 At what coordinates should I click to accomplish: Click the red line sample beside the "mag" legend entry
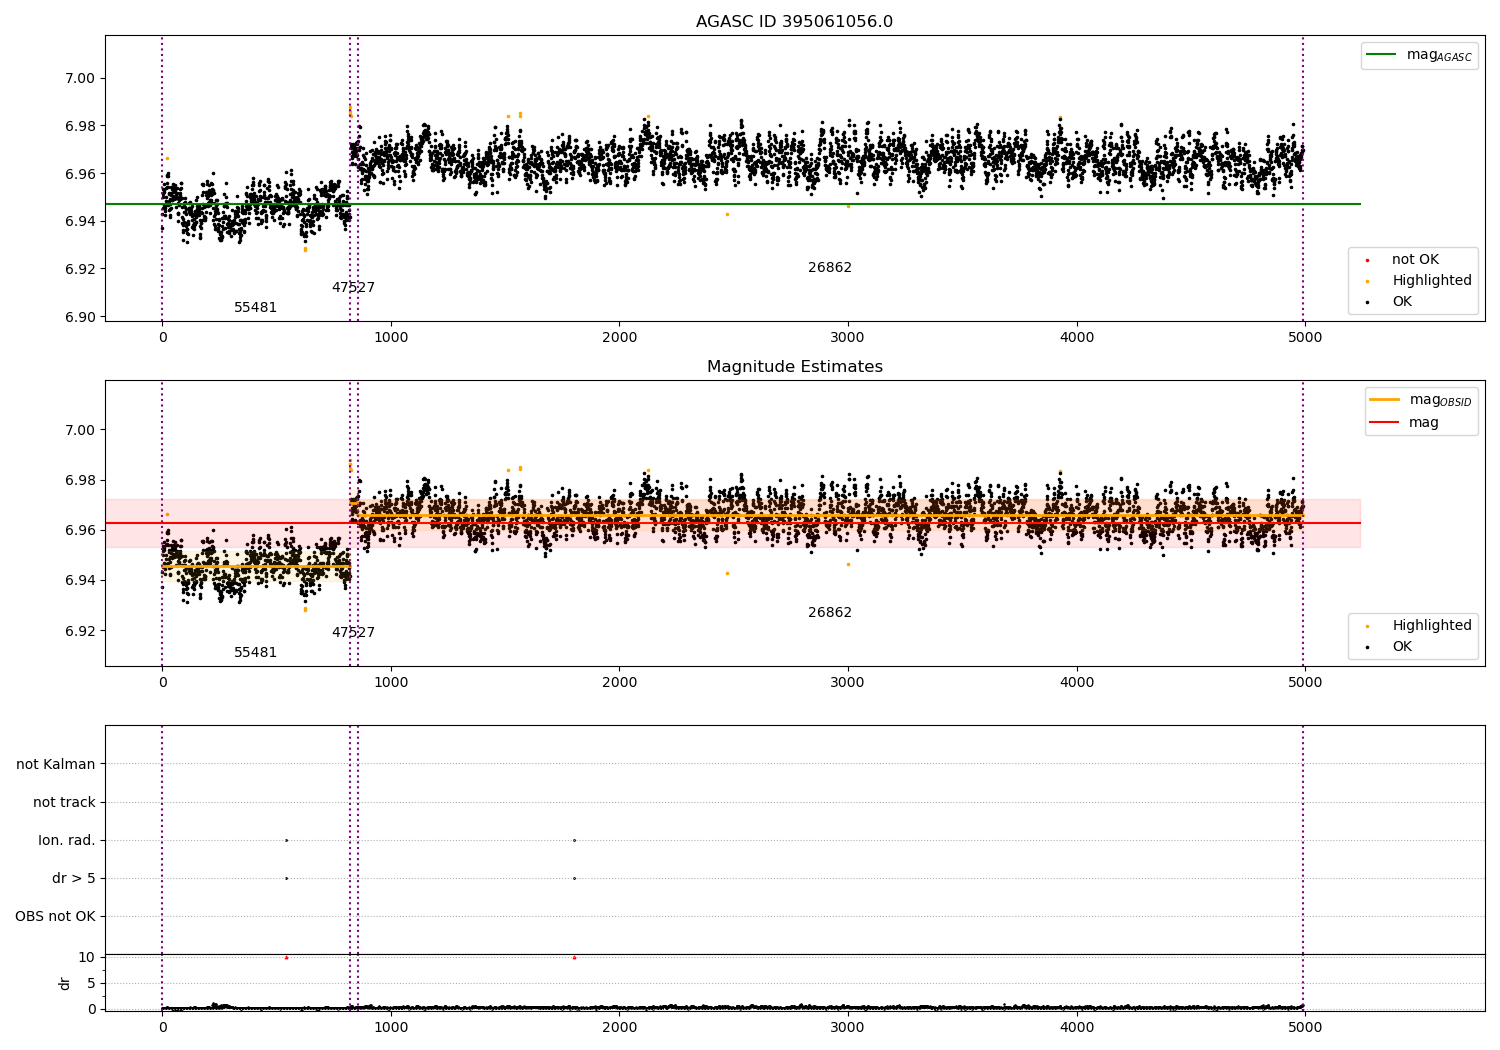pyautogui.click(x=1385, y=423)
